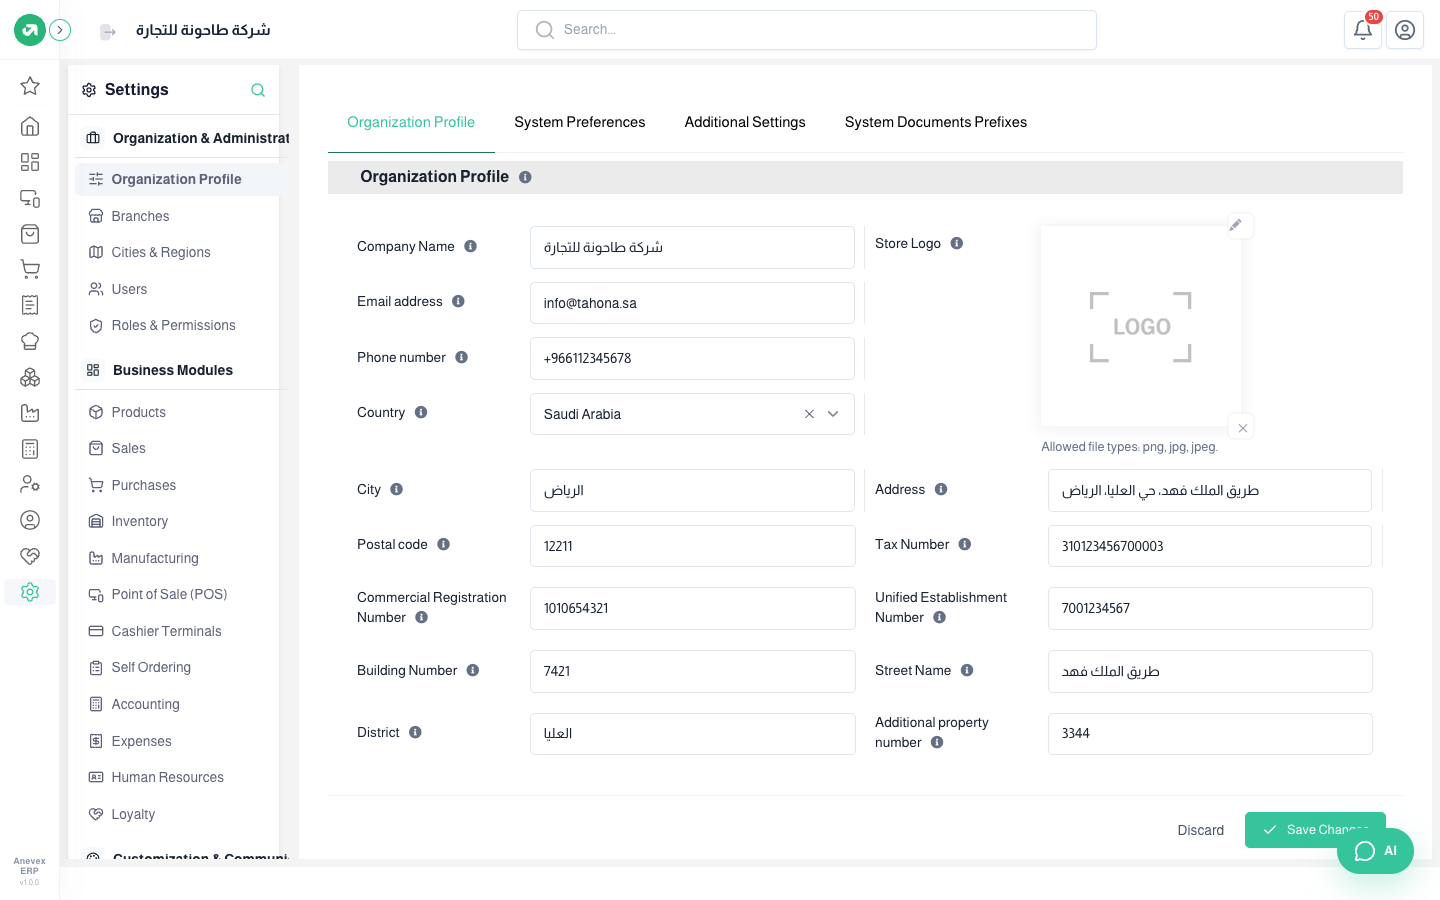
Task: Open the AI chat assistant
Action: pyautogui.click(x=1375, y=851)
